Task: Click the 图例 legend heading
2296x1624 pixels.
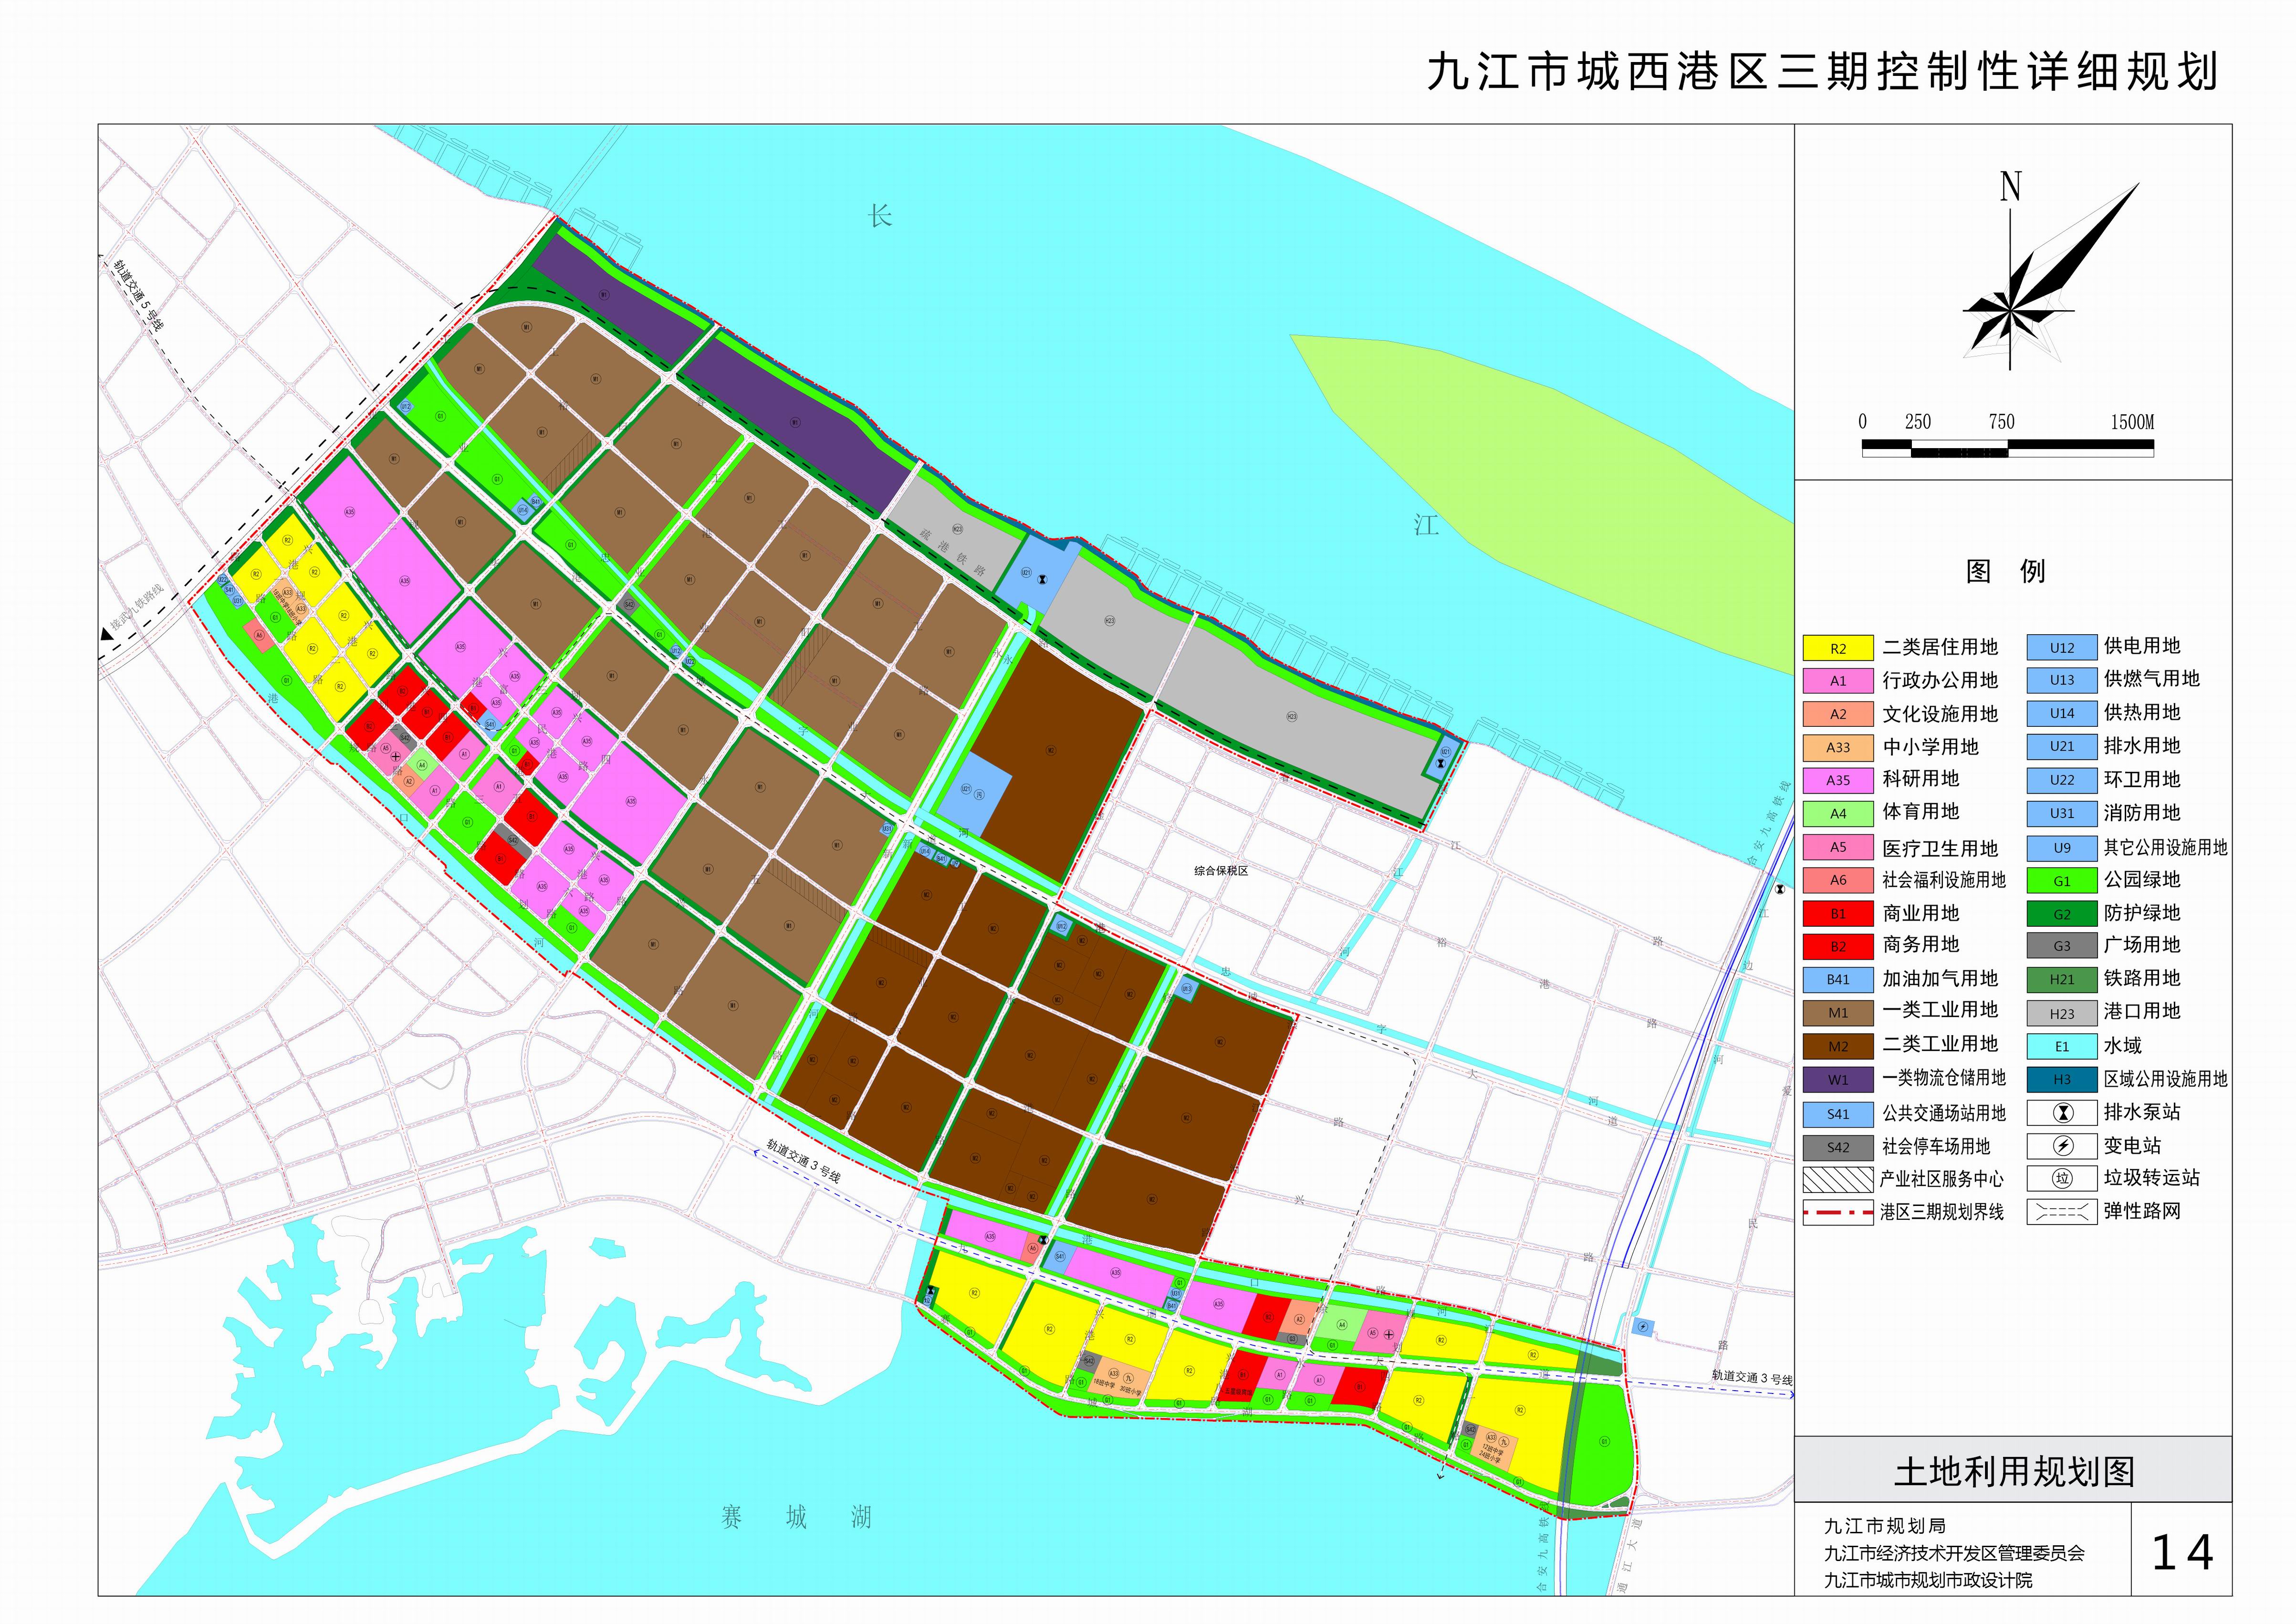Action: pos(2007,571)
